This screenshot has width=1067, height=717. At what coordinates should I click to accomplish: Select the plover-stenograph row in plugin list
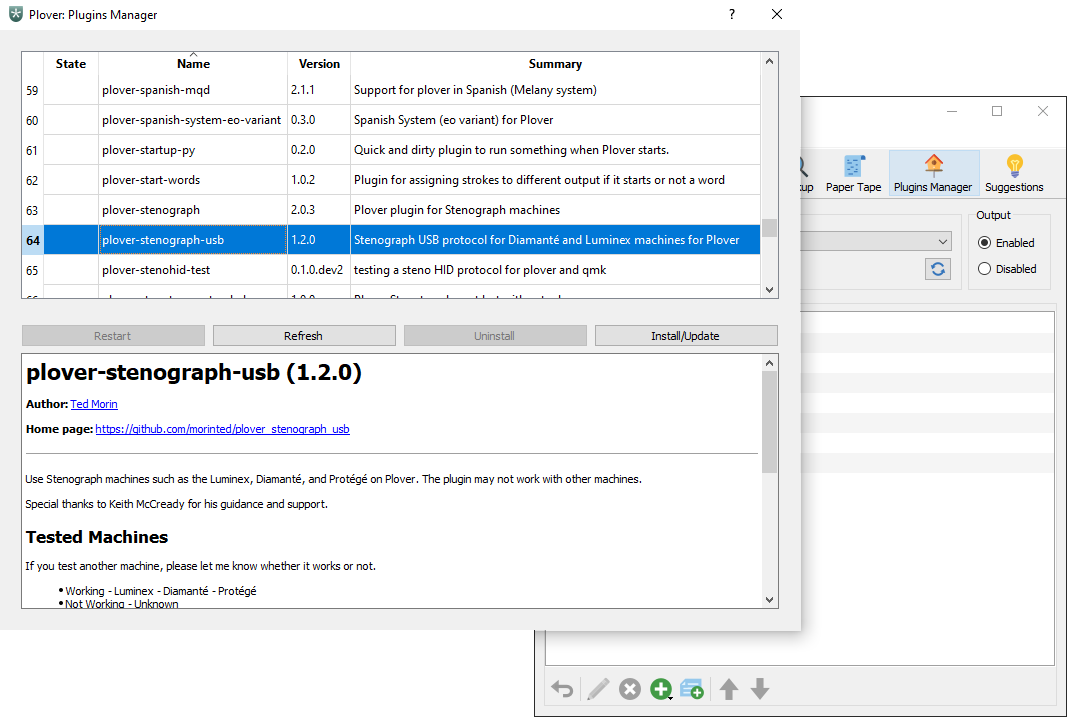[150, 210]
